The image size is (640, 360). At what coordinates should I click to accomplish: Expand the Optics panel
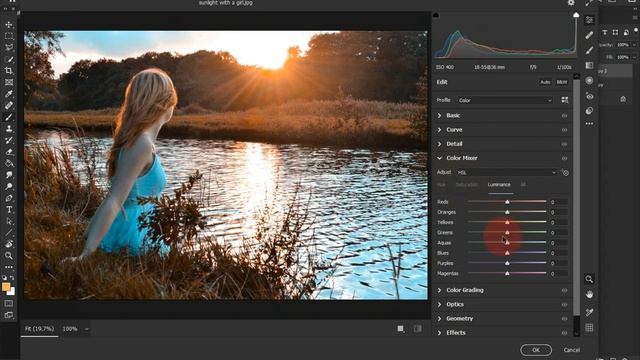[x=440, y=304]
